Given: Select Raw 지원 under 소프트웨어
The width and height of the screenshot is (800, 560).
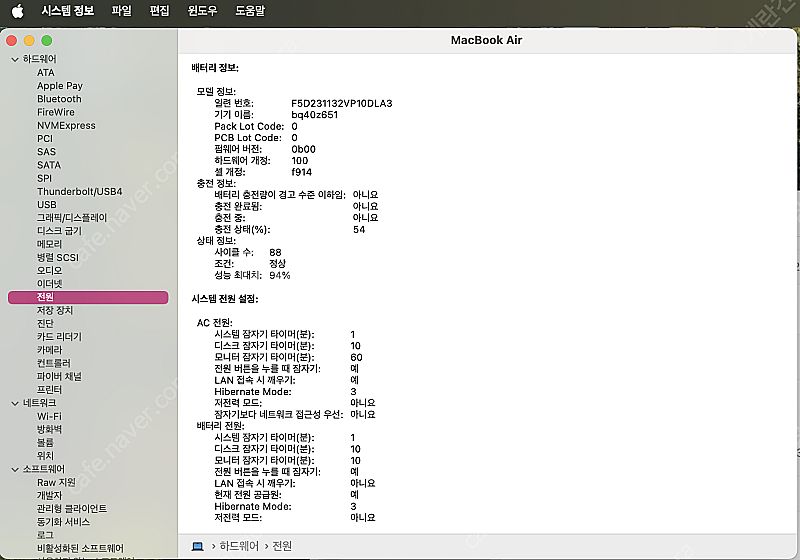Looking at the screenshot, I should (56, 483).
